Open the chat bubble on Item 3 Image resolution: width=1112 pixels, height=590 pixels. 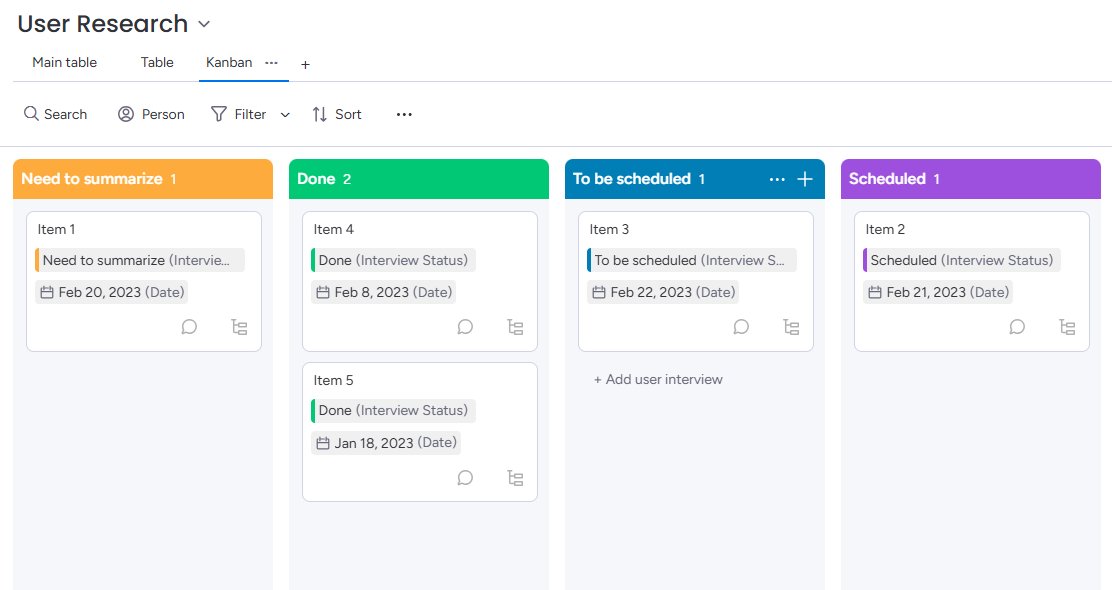pyautogui.click(x=741, y=327)
